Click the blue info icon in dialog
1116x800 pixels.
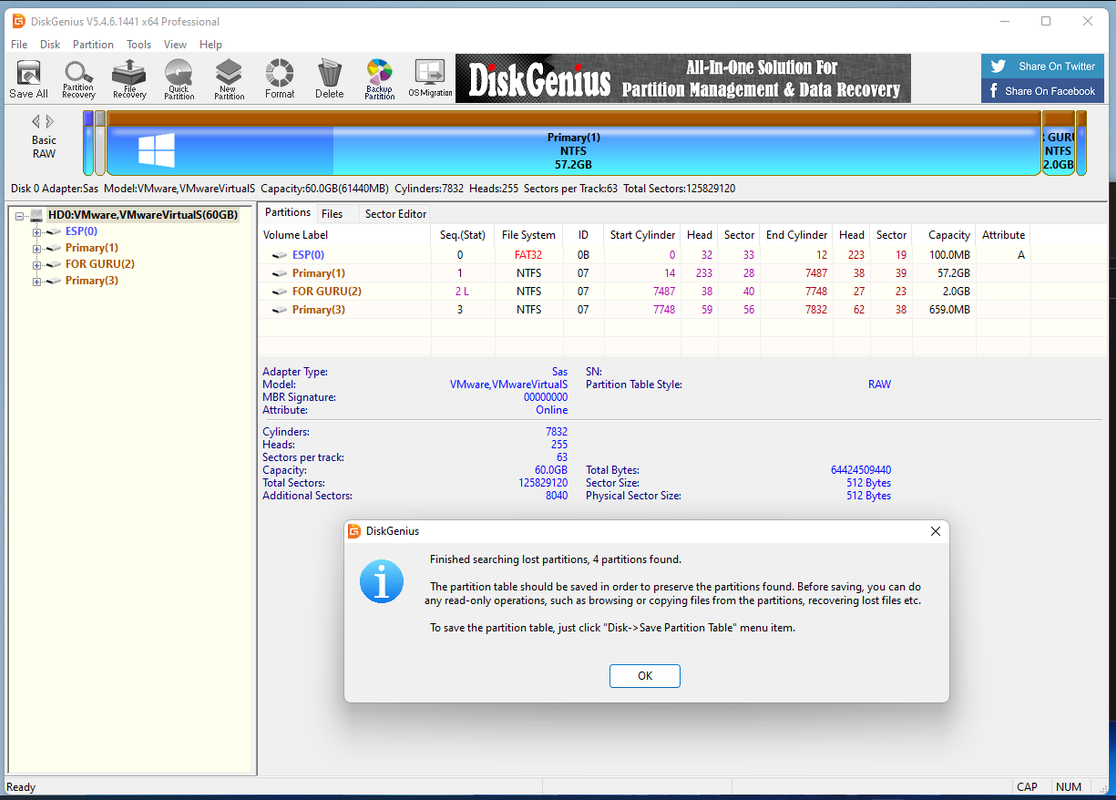(381, 581)
